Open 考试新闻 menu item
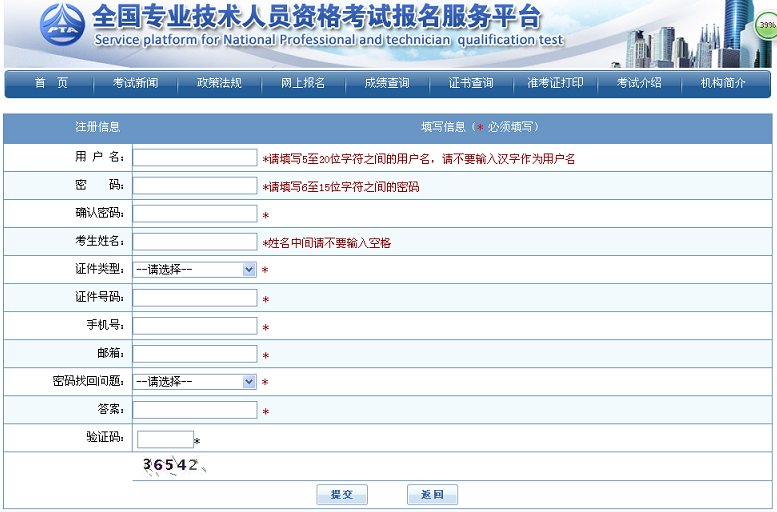Viewport: 777px width, 512px height. 135,83
